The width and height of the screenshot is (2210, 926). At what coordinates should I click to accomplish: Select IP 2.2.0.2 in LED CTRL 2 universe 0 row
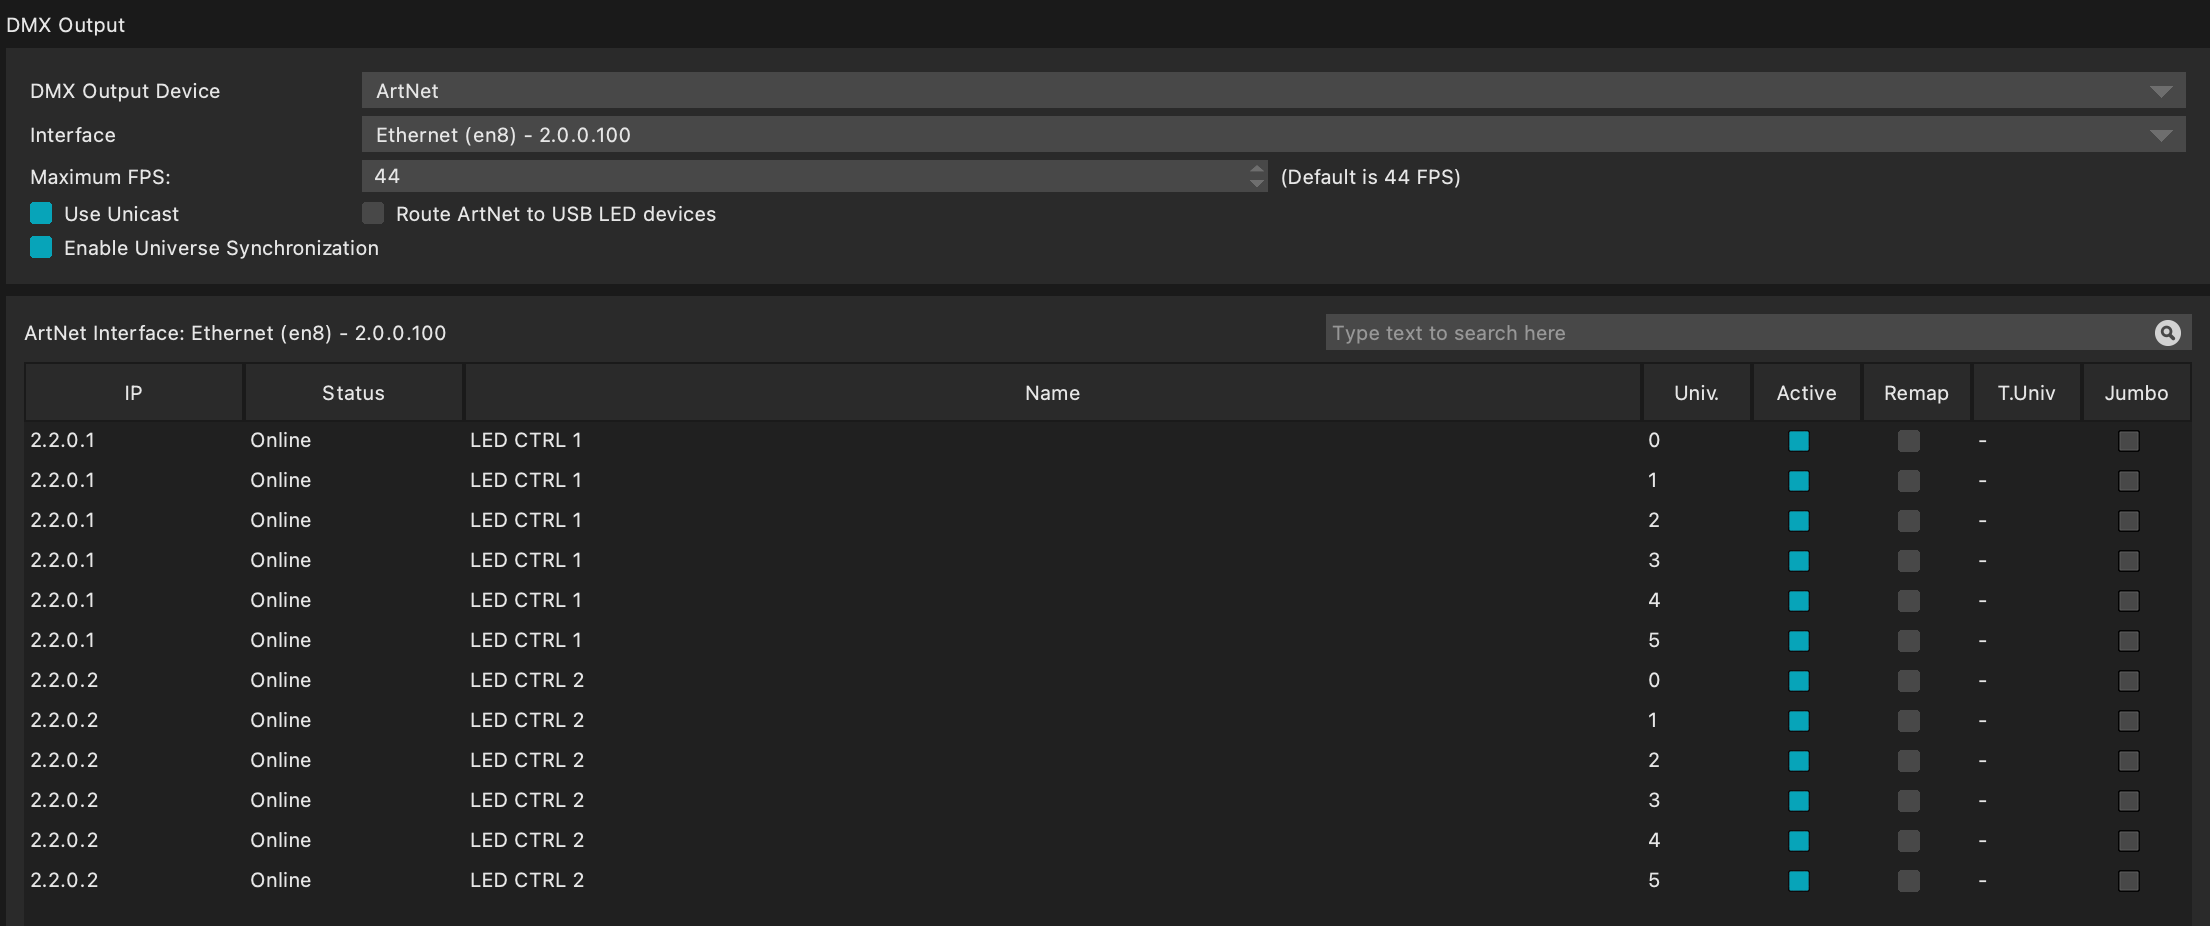pyautogui.click(x=64, y=680)
